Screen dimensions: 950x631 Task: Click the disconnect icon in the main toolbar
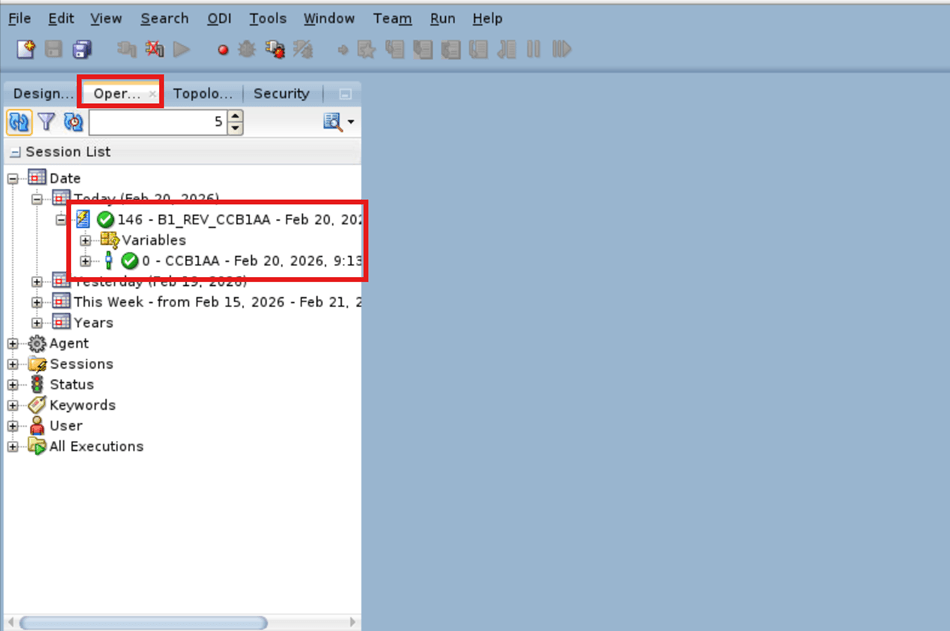point(154,48)
